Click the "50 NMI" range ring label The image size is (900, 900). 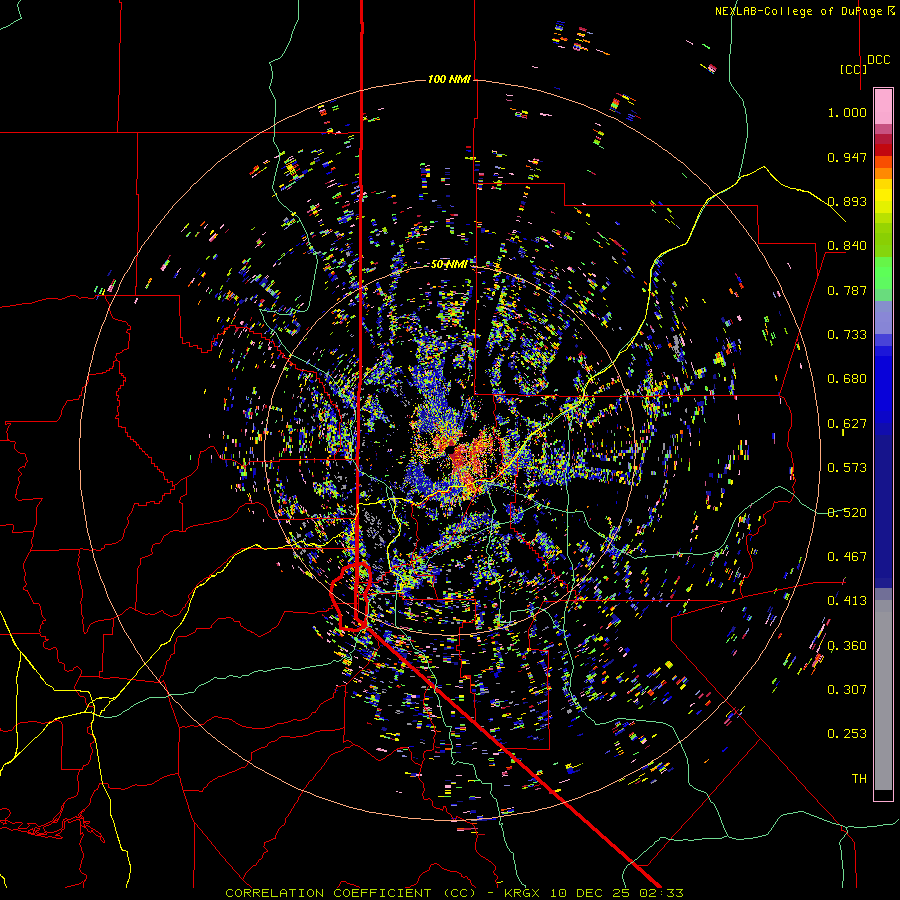[449, 264]
